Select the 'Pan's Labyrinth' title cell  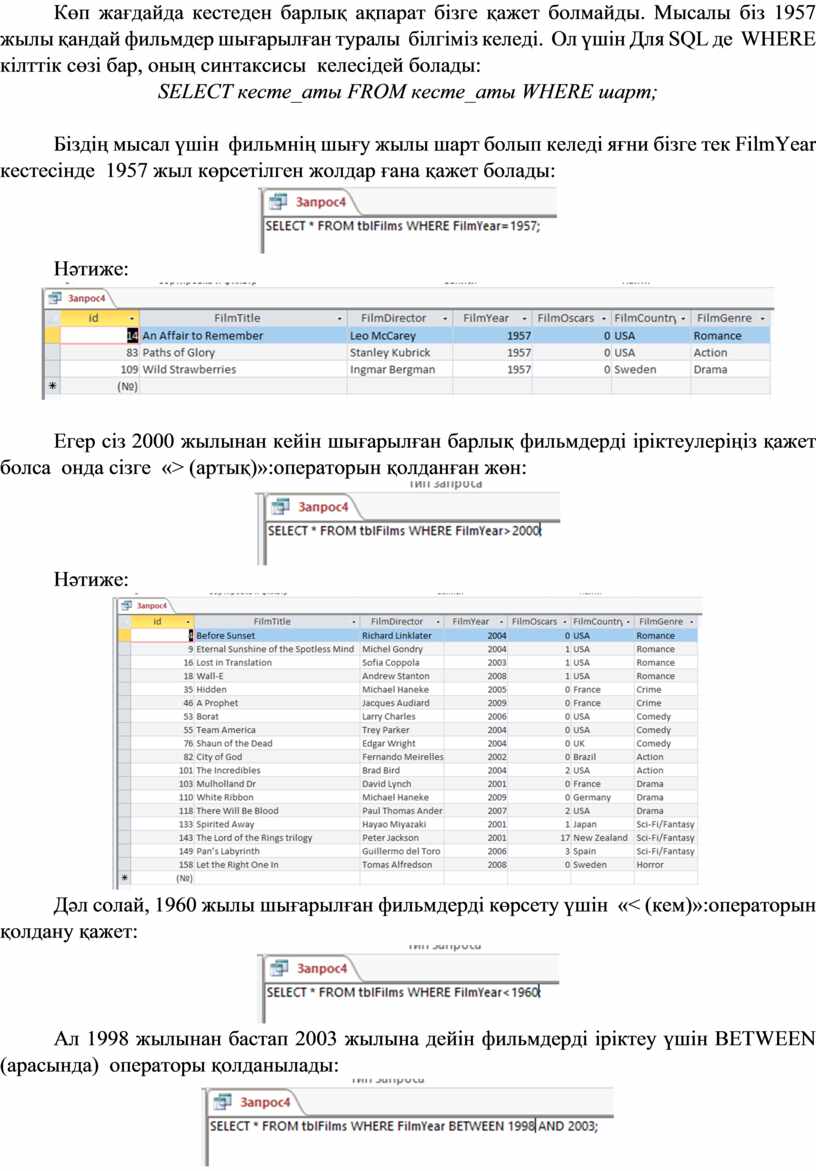pyautogui.click(x=277, y=851)
